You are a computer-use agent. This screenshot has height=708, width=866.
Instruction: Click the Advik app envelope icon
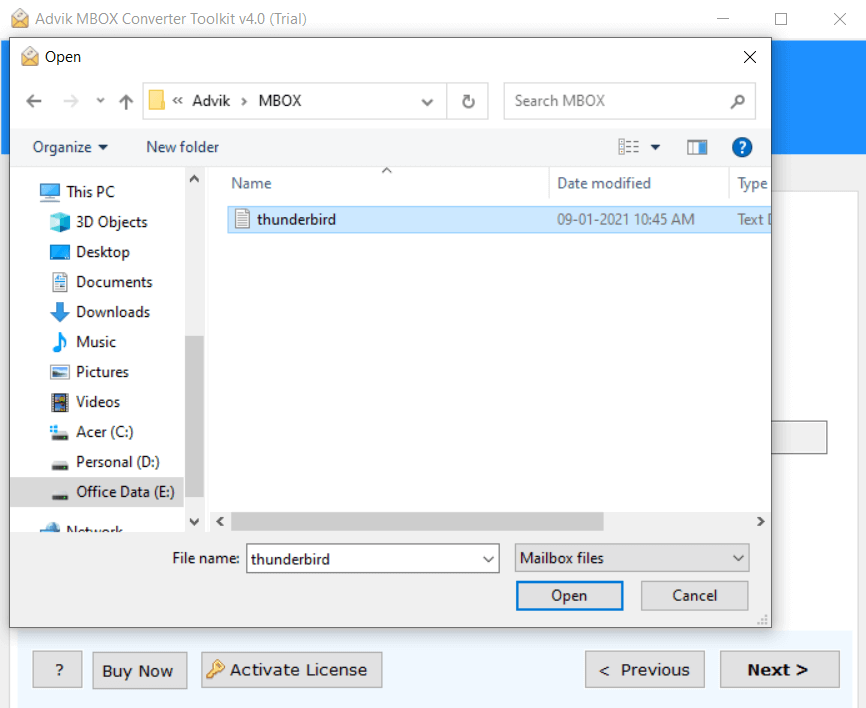pyautogui.click(x=20, y=18)
